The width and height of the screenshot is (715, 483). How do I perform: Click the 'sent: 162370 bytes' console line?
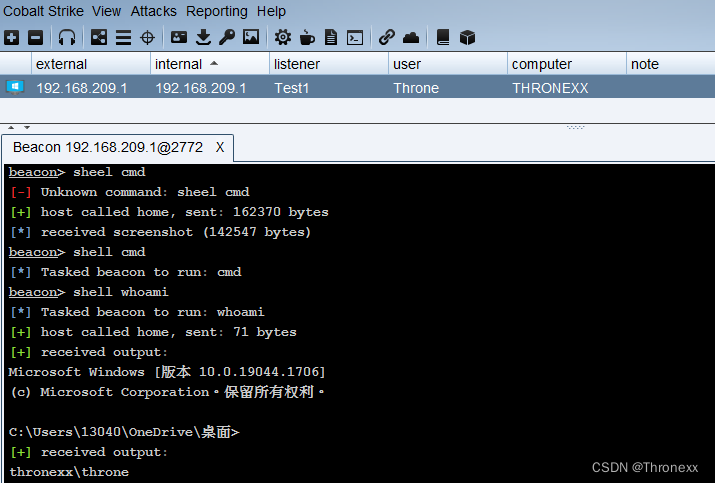click(169, 212)
